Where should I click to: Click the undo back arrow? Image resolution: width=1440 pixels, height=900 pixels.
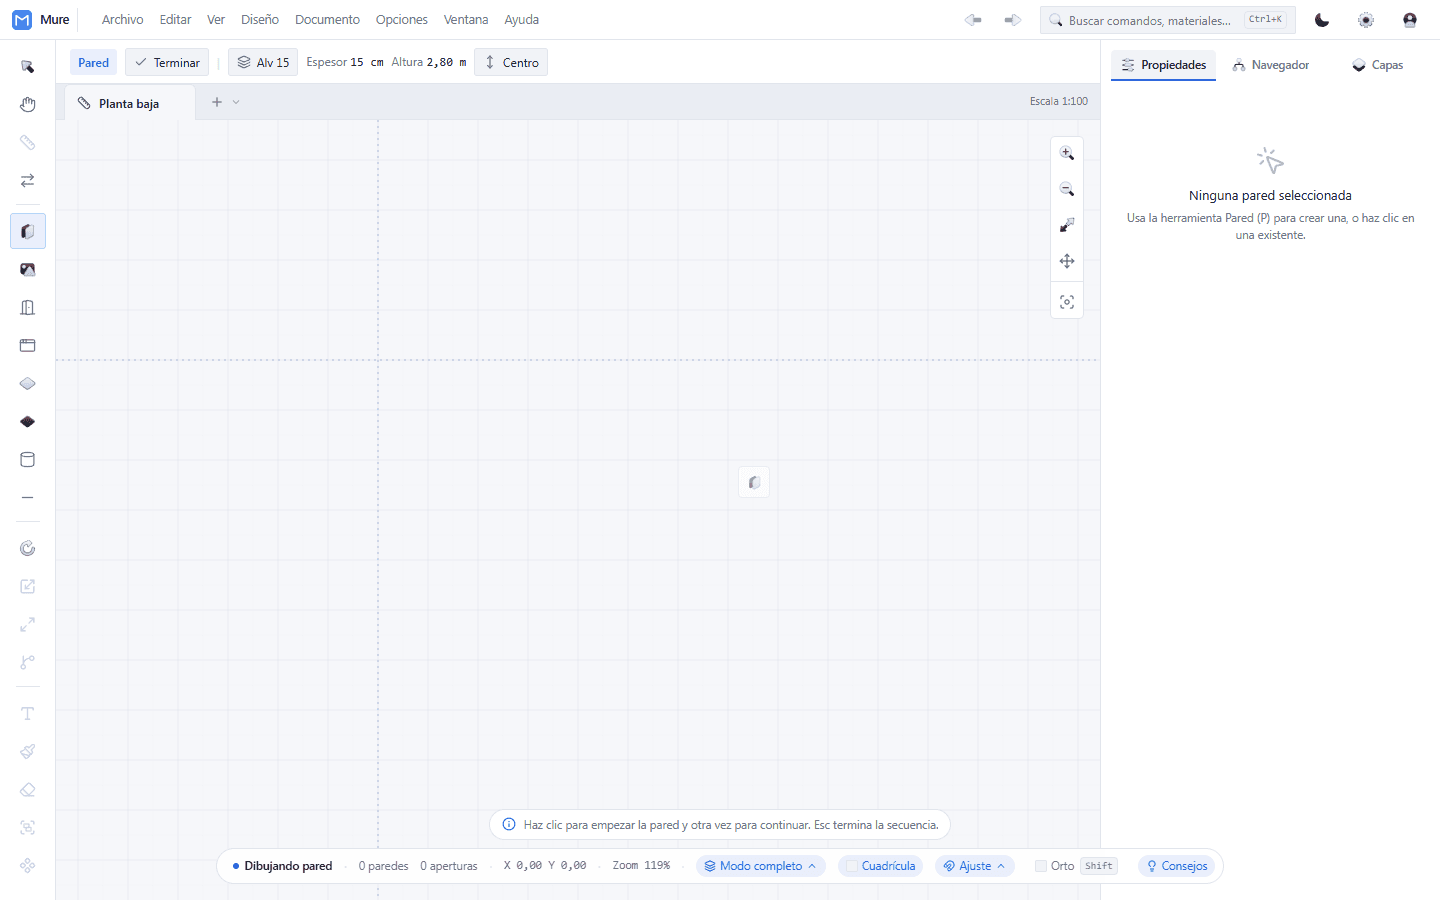973,20
